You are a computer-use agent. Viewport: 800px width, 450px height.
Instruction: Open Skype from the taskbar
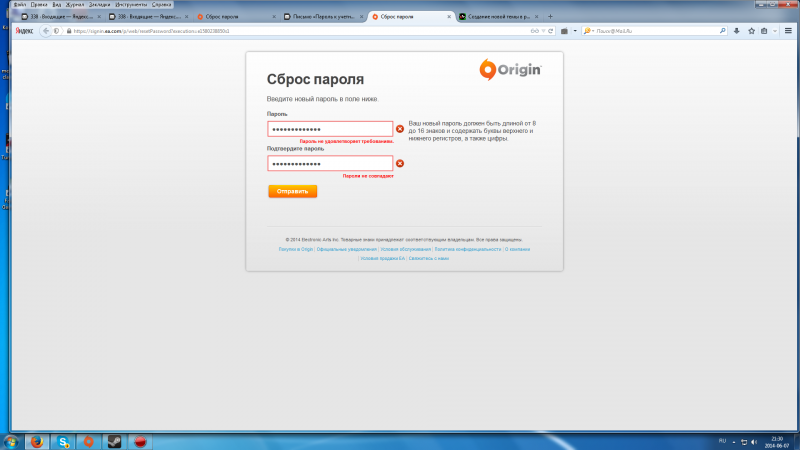pyautogui.click(x=63, y=442)
